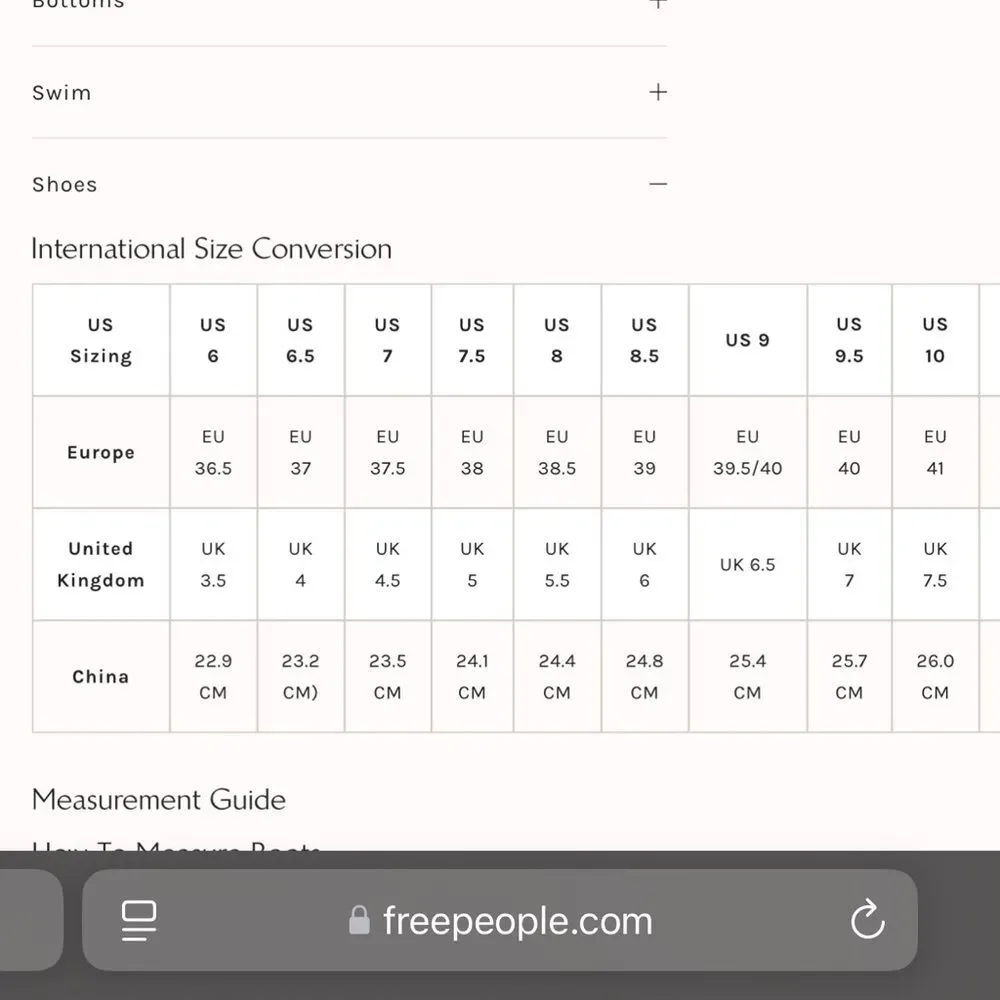Tap the Shoes accordion label
Viewport: 1000px width, 1000px height.
tap(64, 185)
